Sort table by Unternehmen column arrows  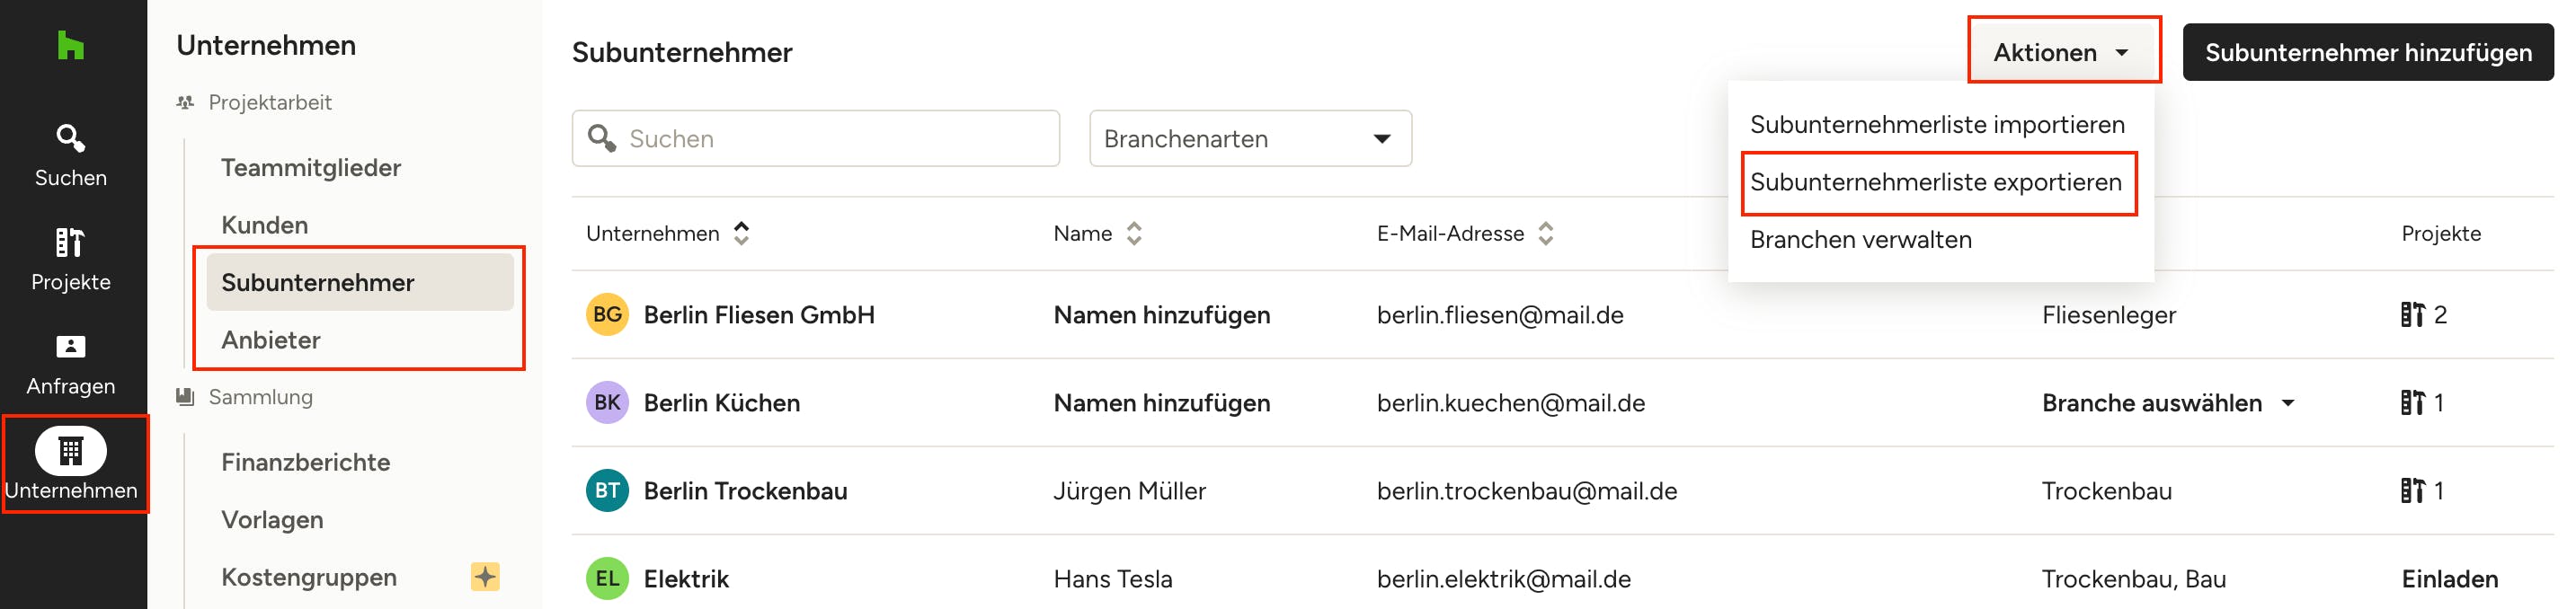tap(741, 233)
